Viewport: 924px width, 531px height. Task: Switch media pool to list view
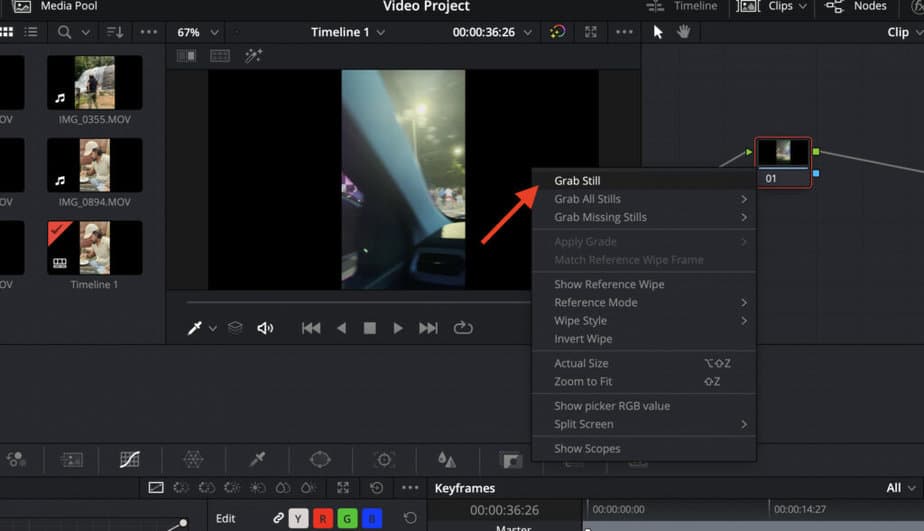coord(31,32)
